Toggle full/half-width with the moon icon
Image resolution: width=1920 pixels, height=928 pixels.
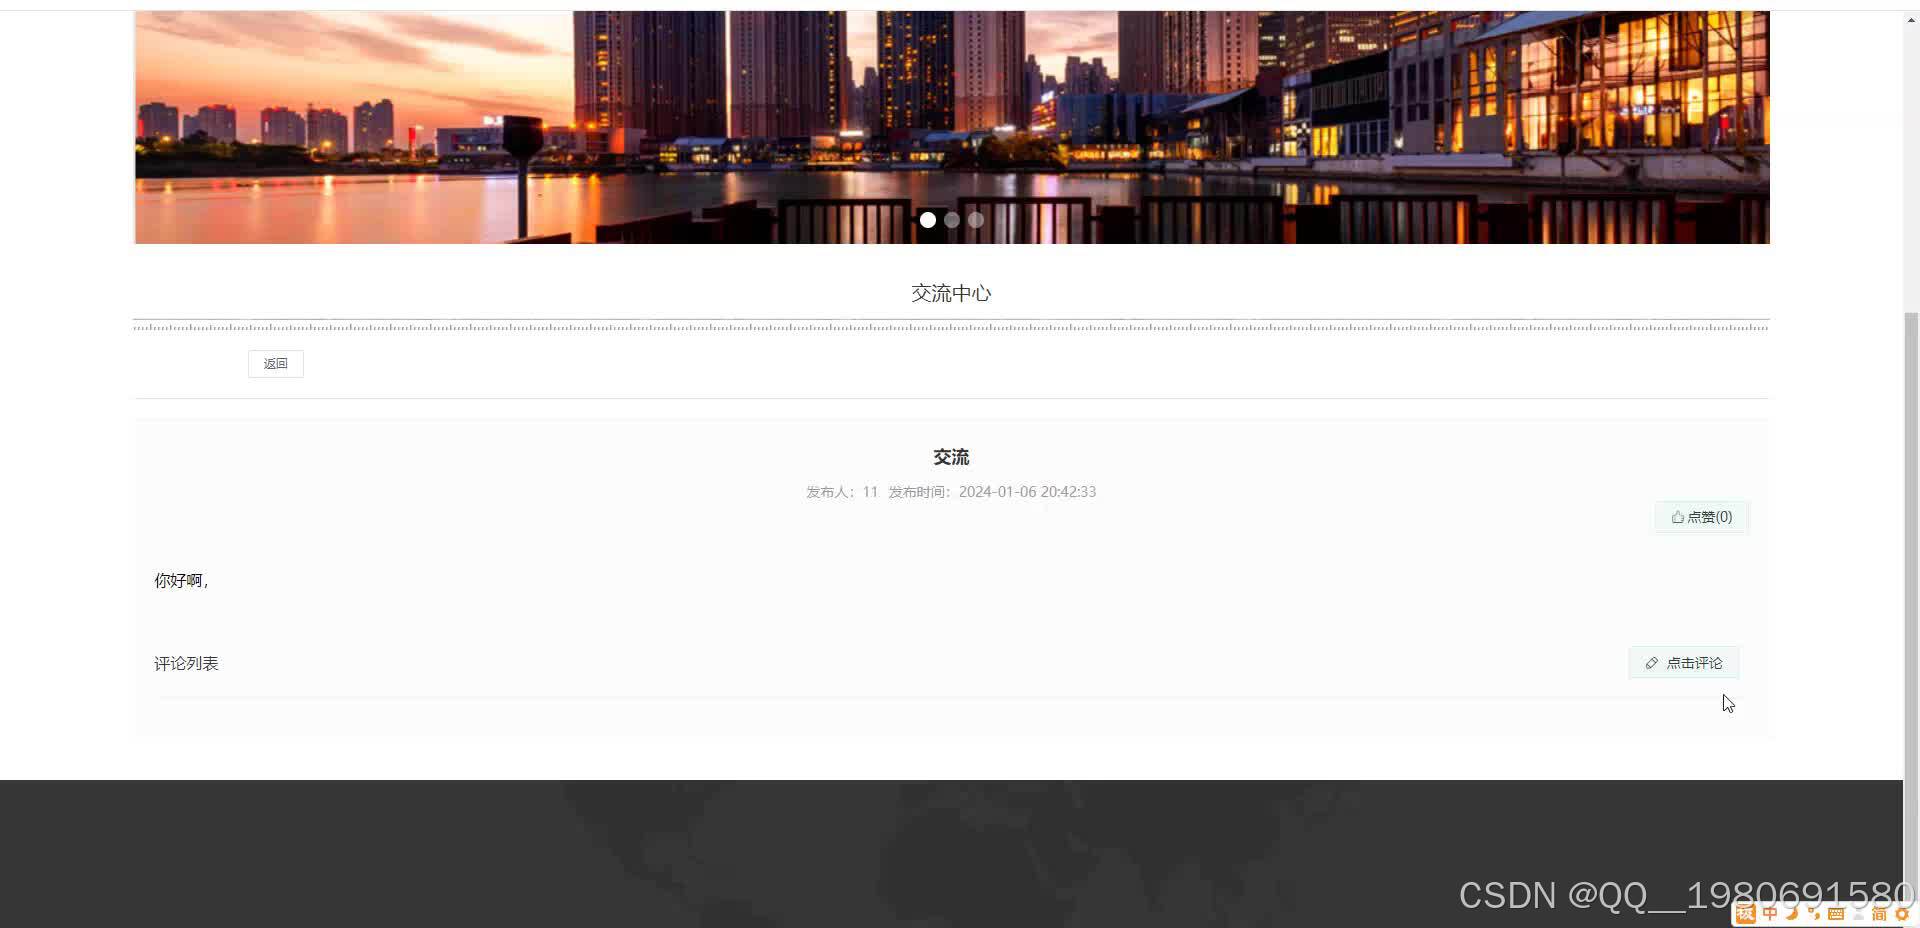pyautogui.click(x=1792, y=913)
